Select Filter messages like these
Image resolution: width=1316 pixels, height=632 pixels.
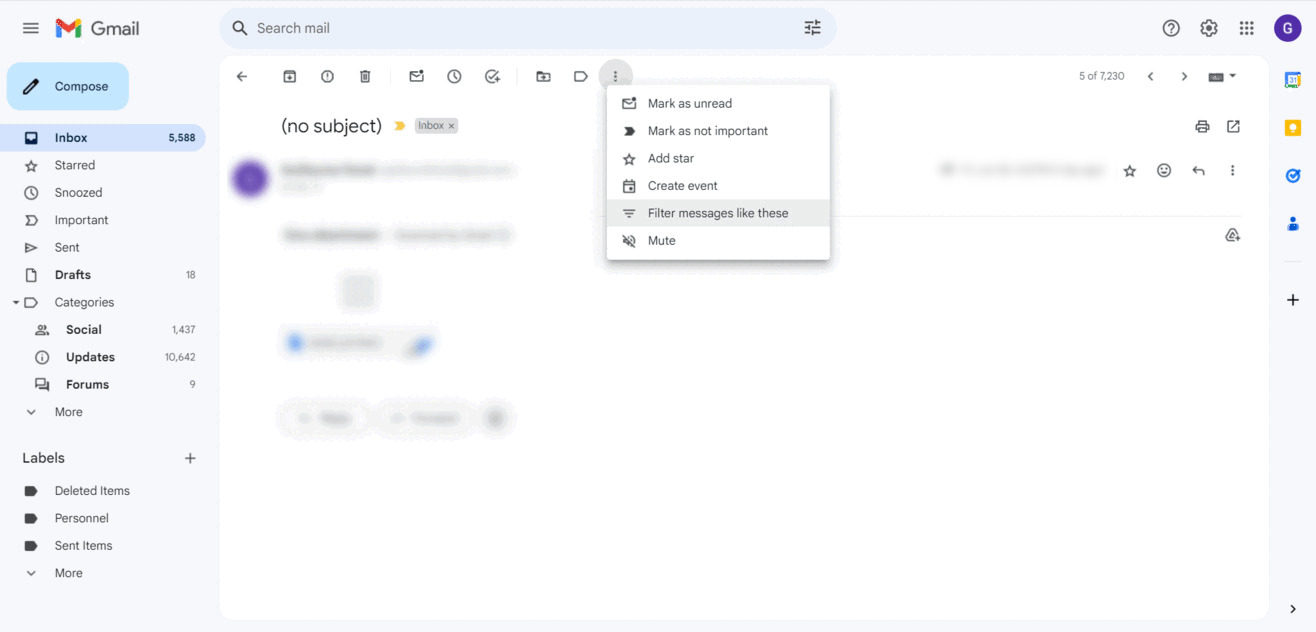[718, 213]
